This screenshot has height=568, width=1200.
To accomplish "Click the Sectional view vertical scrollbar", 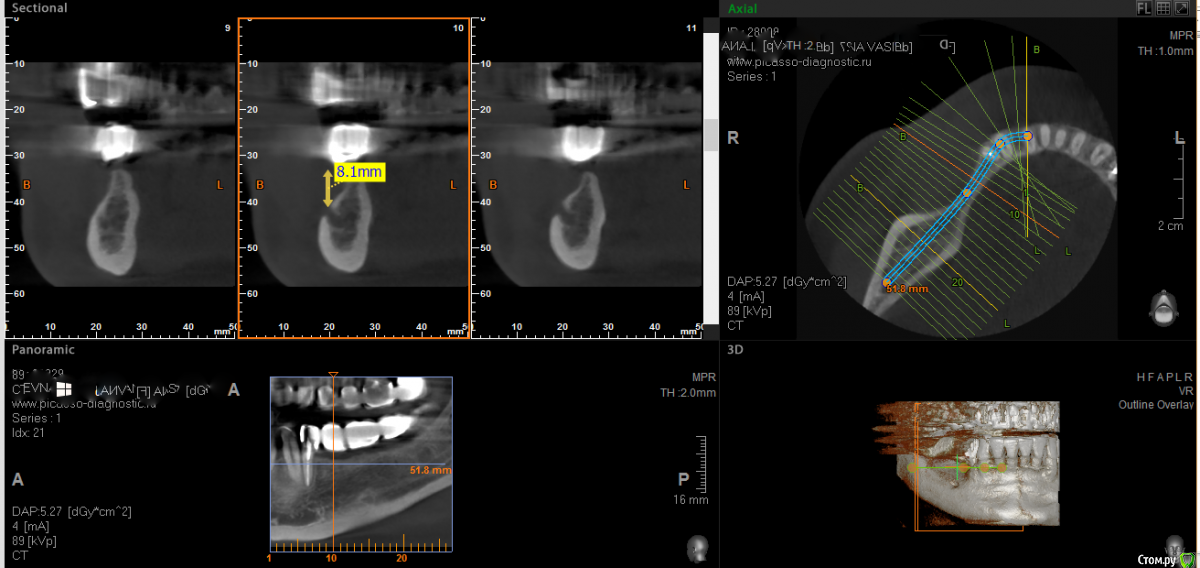I will coord(711,135).
